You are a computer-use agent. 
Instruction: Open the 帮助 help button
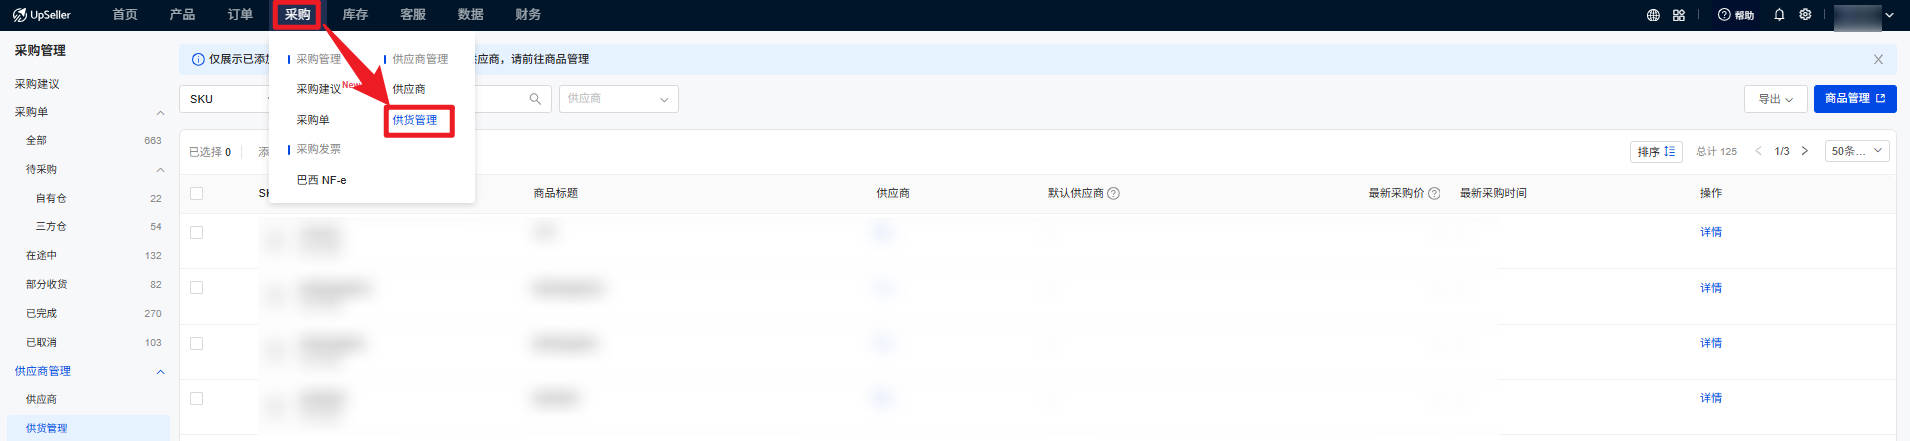[x=1736, y=15]
